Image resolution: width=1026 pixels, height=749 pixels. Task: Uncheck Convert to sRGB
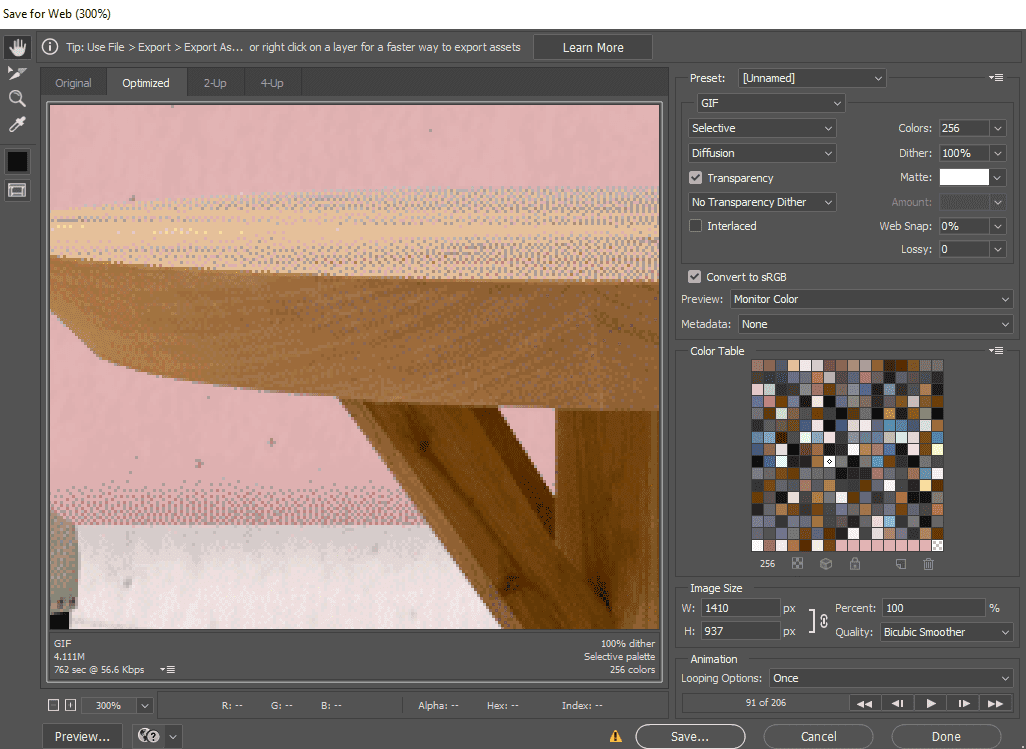point(695,277)
